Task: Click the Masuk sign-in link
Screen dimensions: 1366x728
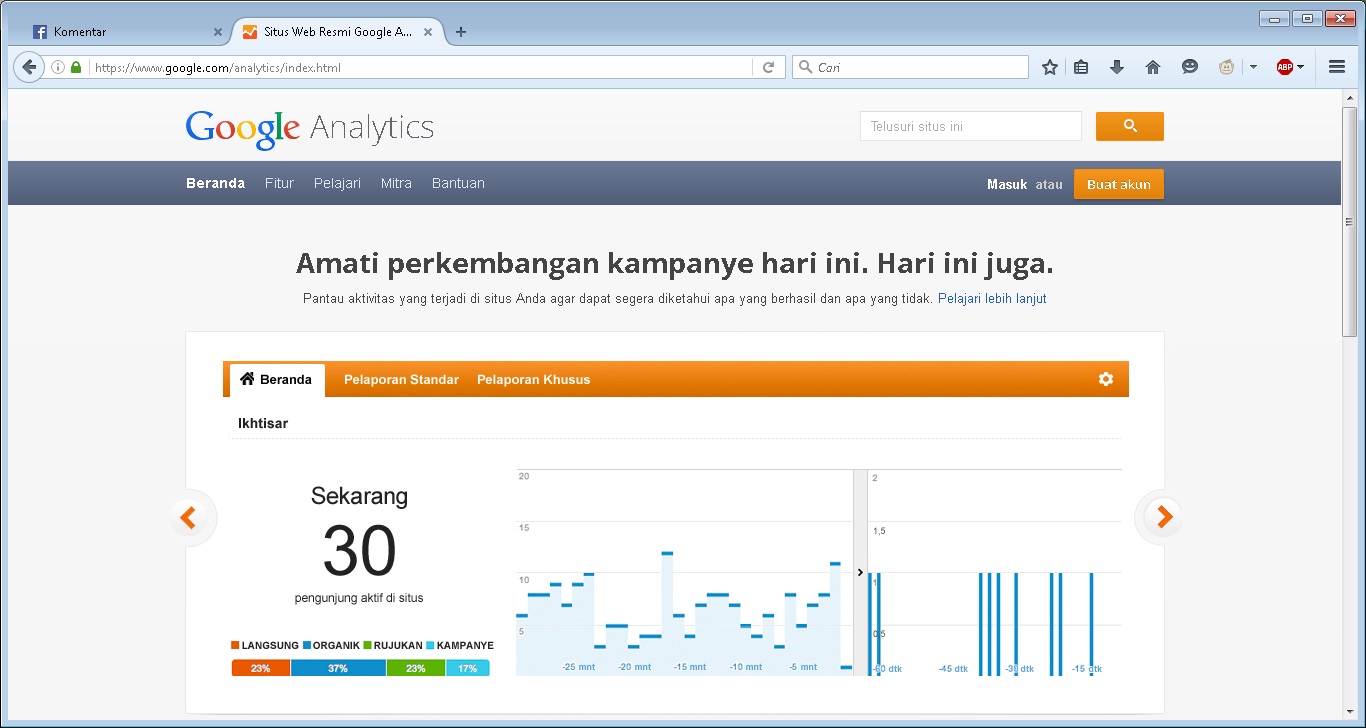Action: [1007, 184]
